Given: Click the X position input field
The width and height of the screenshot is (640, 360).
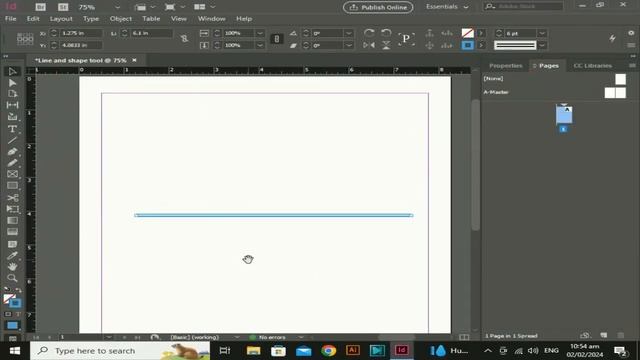Looking at the screenshot, I should pyautogui.click(x=80, y=33).
